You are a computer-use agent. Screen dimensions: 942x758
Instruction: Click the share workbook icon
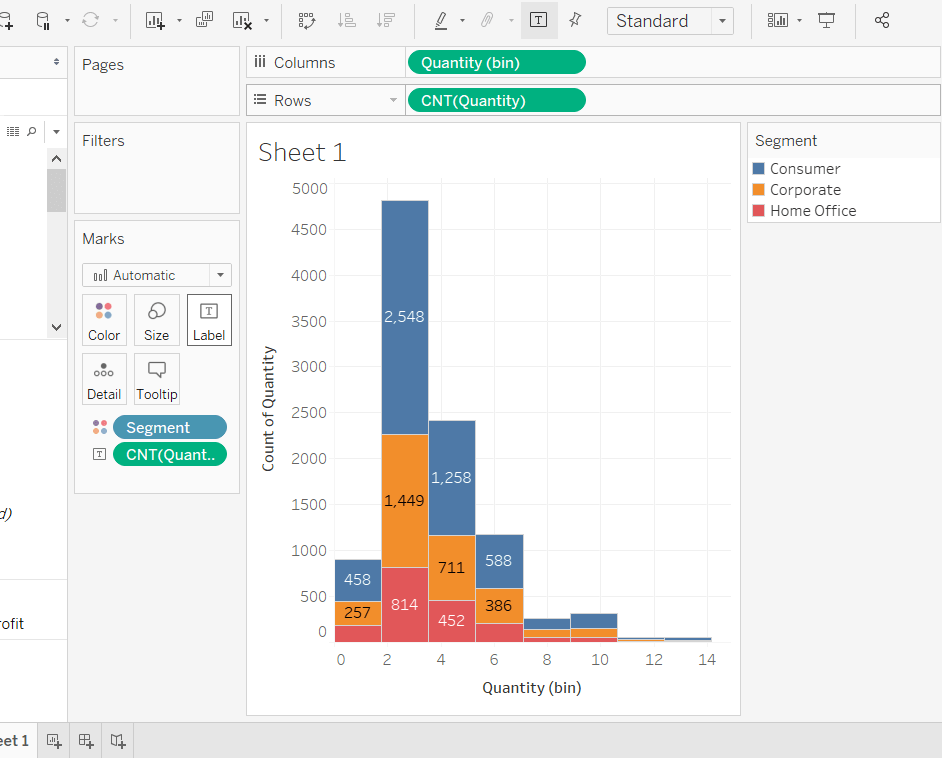(882, 20)
